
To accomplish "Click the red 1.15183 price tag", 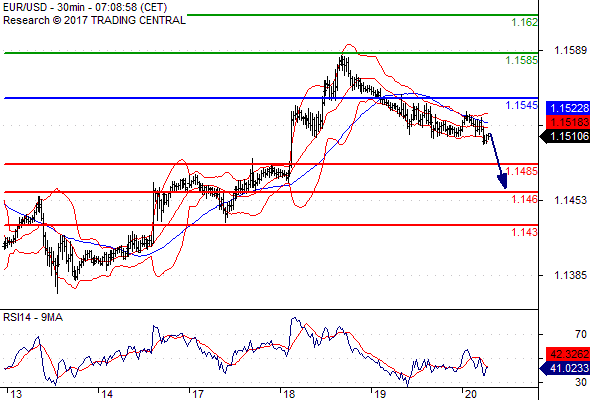I will click(x=568, y=122).
